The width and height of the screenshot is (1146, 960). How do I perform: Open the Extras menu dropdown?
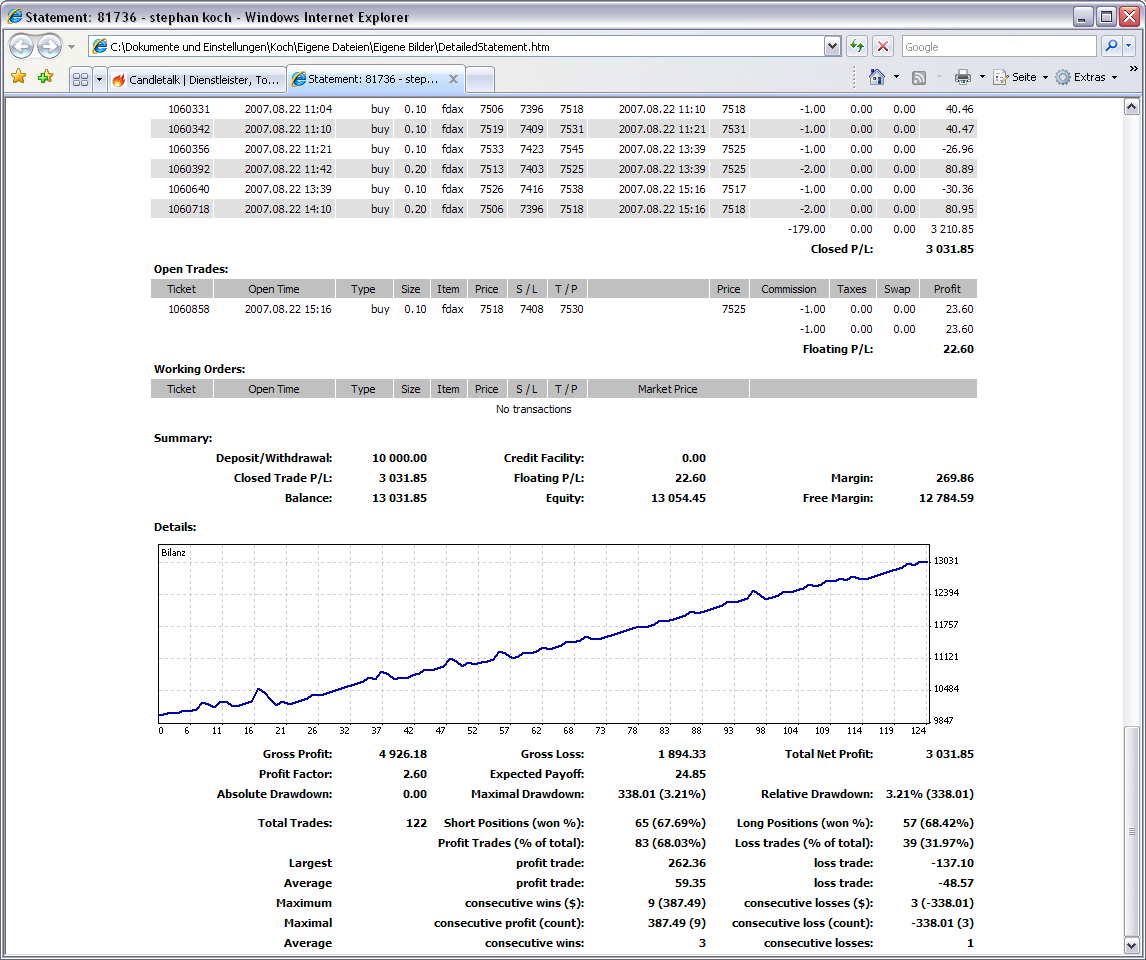[x=1086, y=77]
